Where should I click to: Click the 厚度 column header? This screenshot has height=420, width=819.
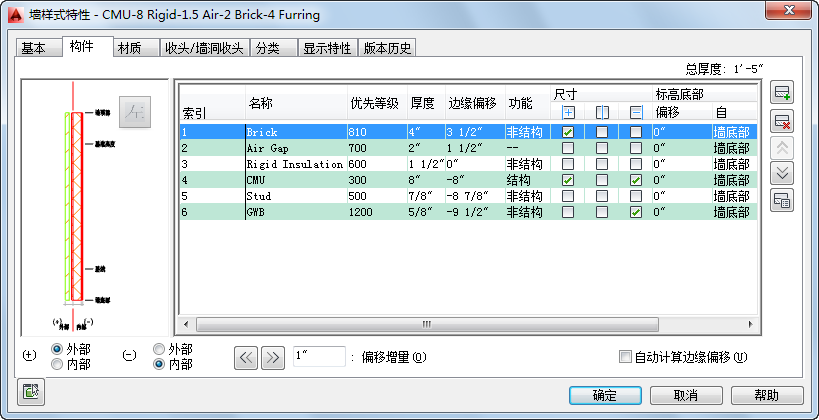click(426, 104)
